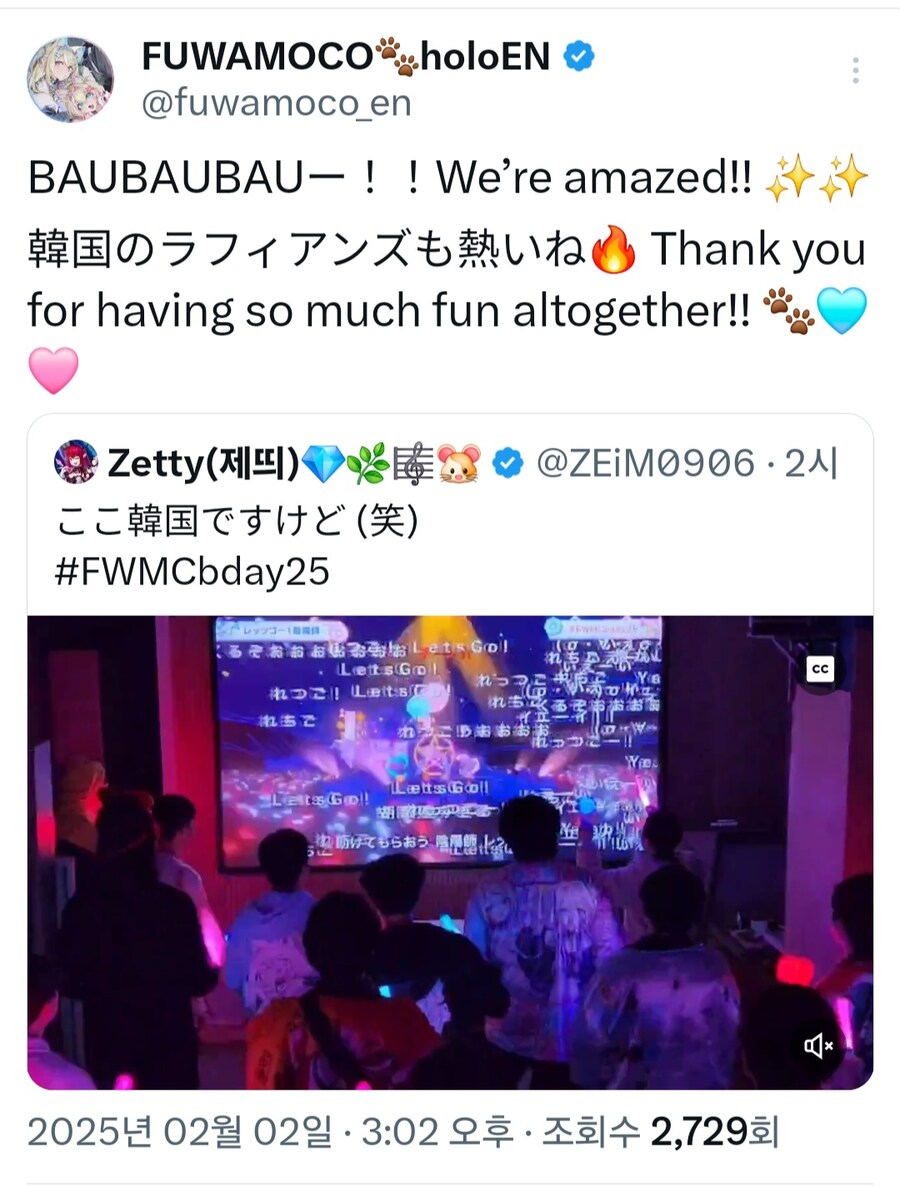Image resolution: width=900 pixels, height=1187 pixels.
Task: Click Zetty's verified badge
Action: click(x=508, y=463)
